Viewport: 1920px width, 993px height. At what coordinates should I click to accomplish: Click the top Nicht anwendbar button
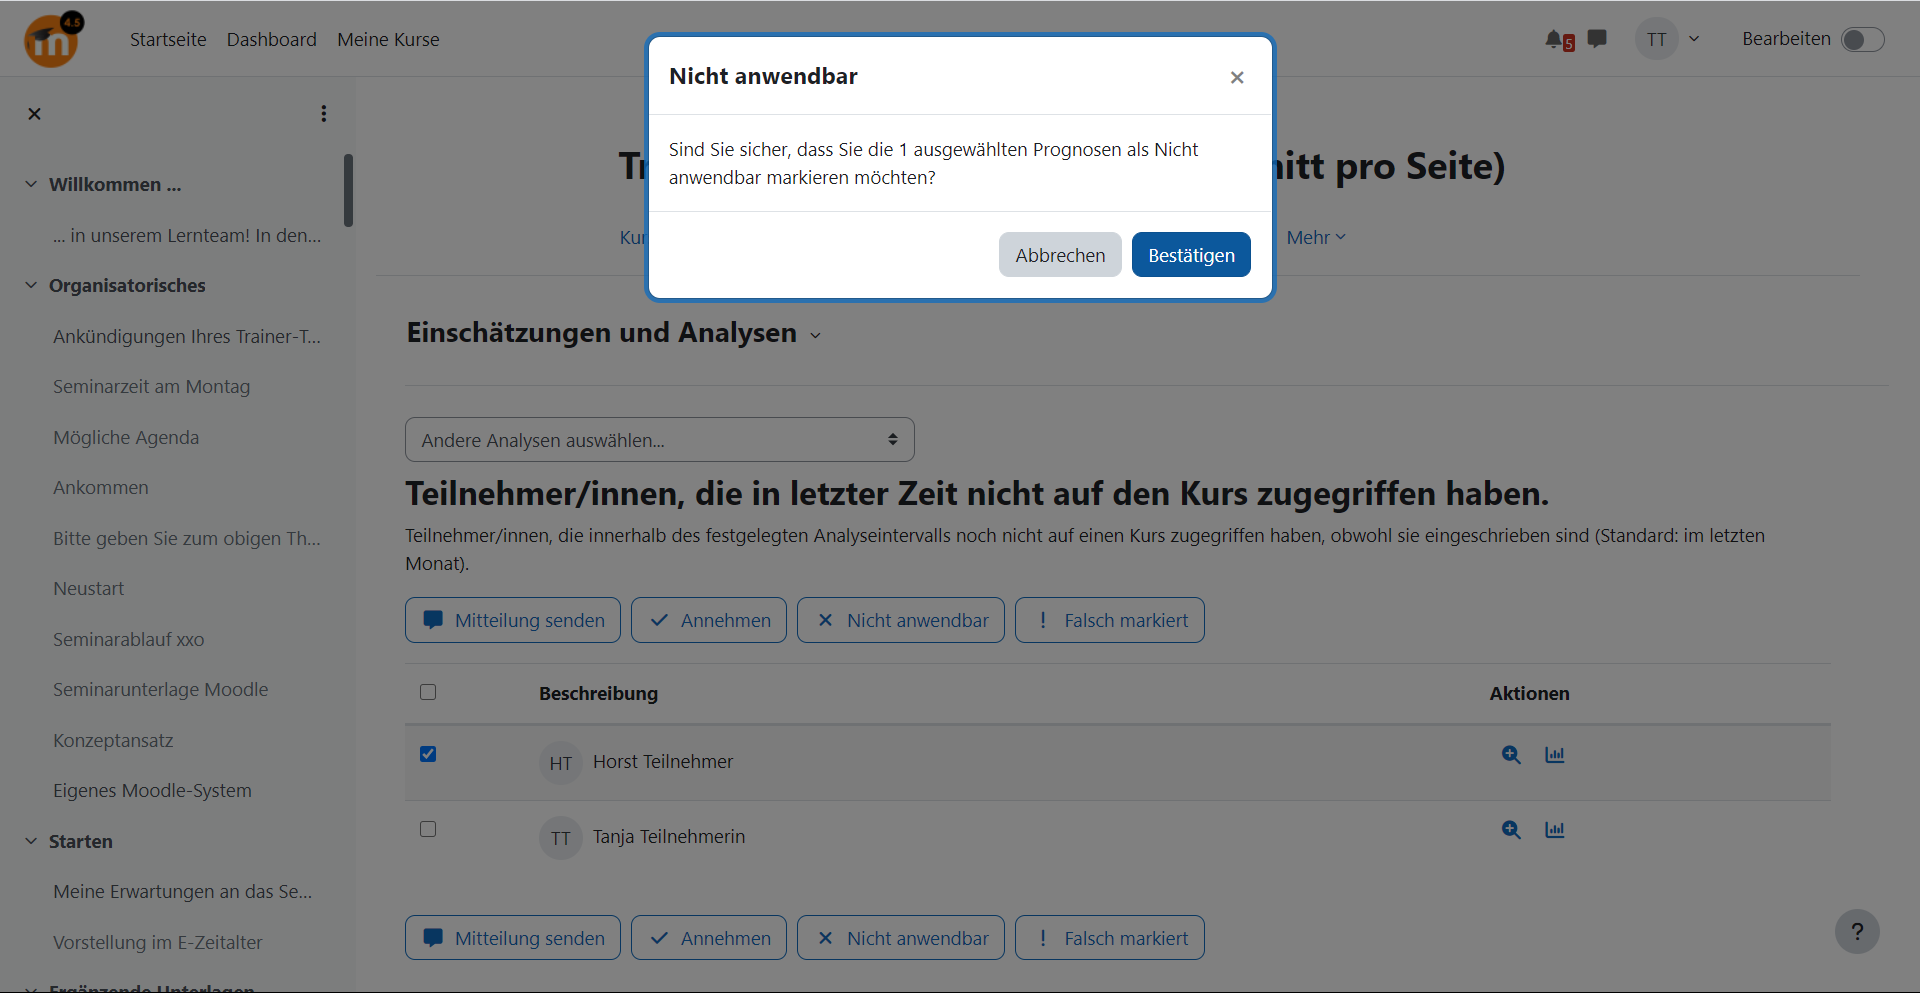(901, 620)
